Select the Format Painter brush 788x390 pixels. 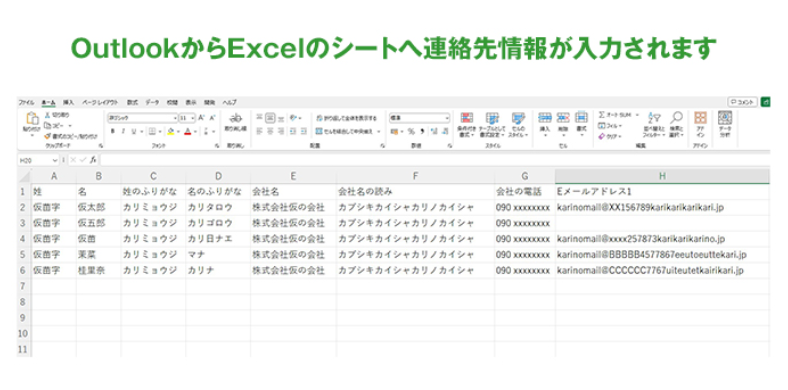(x=47, y=136)
